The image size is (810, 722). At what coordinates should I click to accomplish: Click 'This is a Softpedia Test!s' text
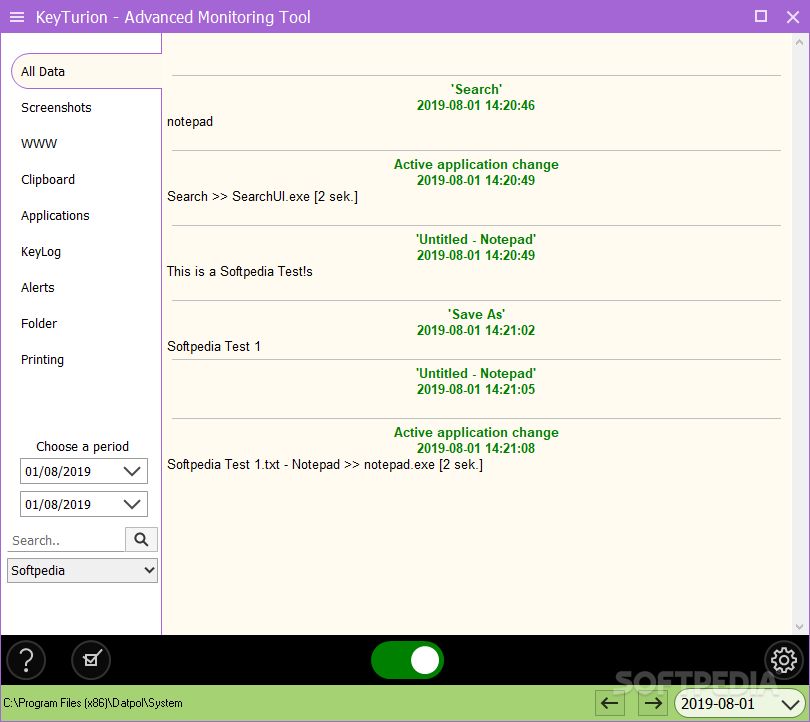pyautogui.click(x=240, y=272)
